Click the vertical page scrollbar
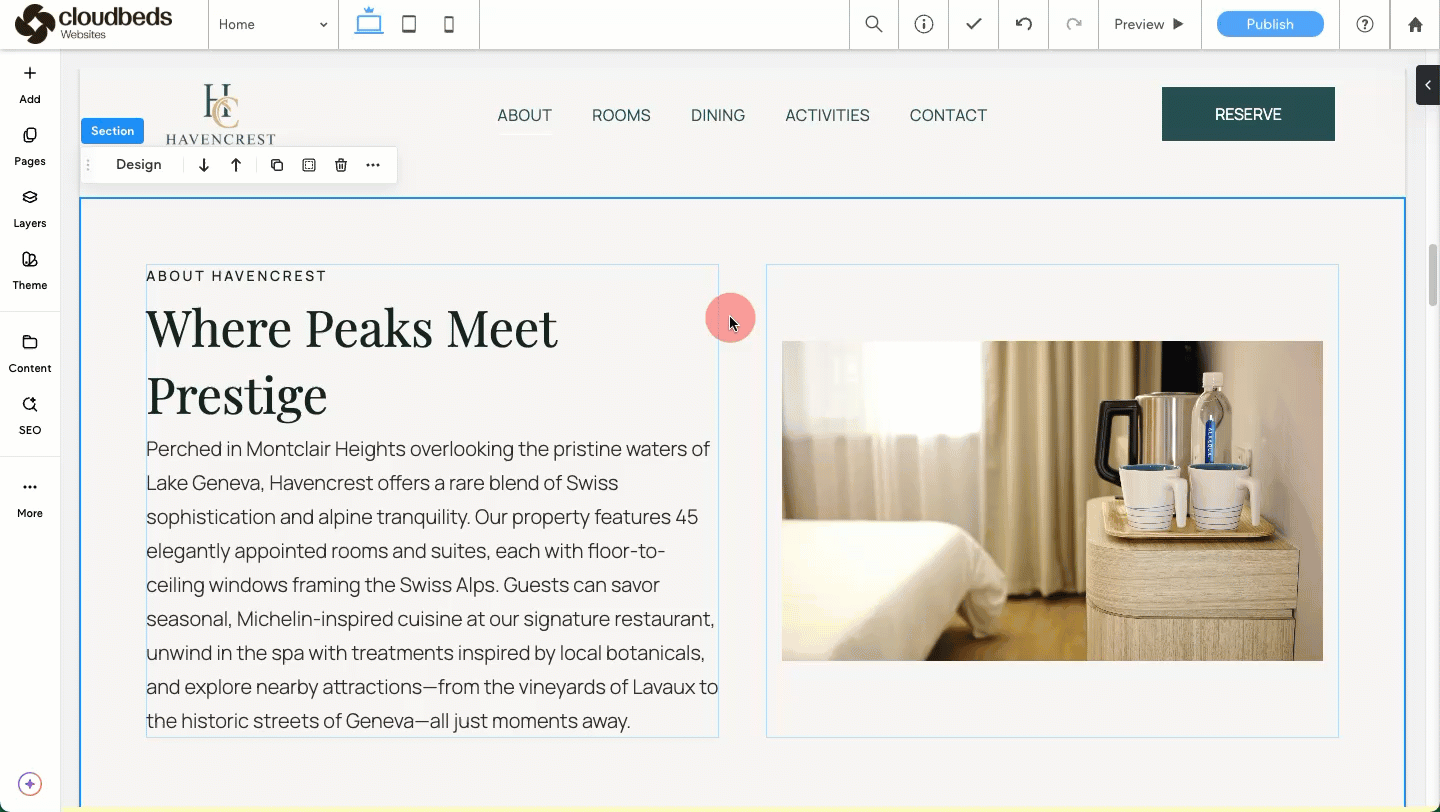The image size is (1440, 812). (1432, 275)
